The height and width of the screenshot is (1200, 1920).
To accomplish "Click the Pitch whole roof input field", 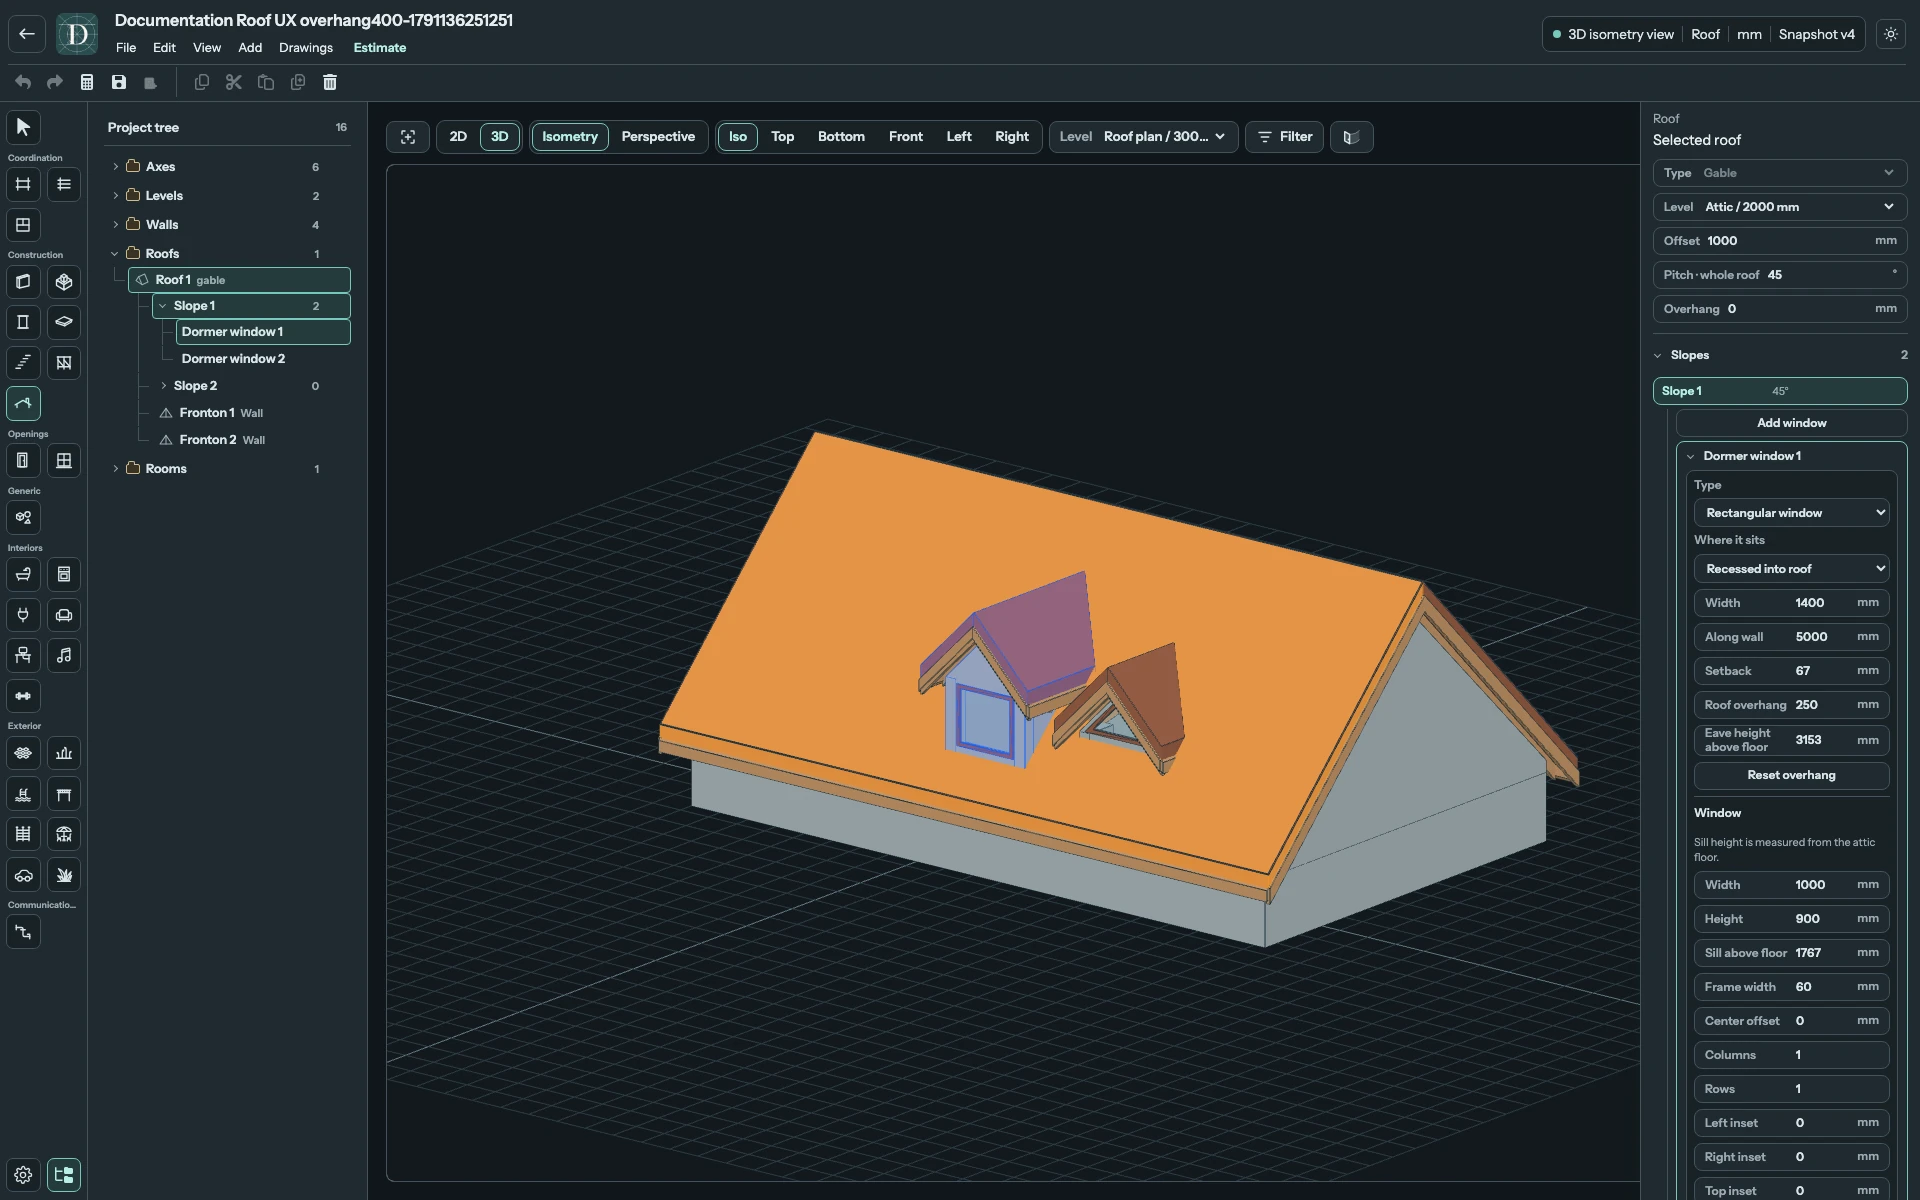I will coord(1780,275).
